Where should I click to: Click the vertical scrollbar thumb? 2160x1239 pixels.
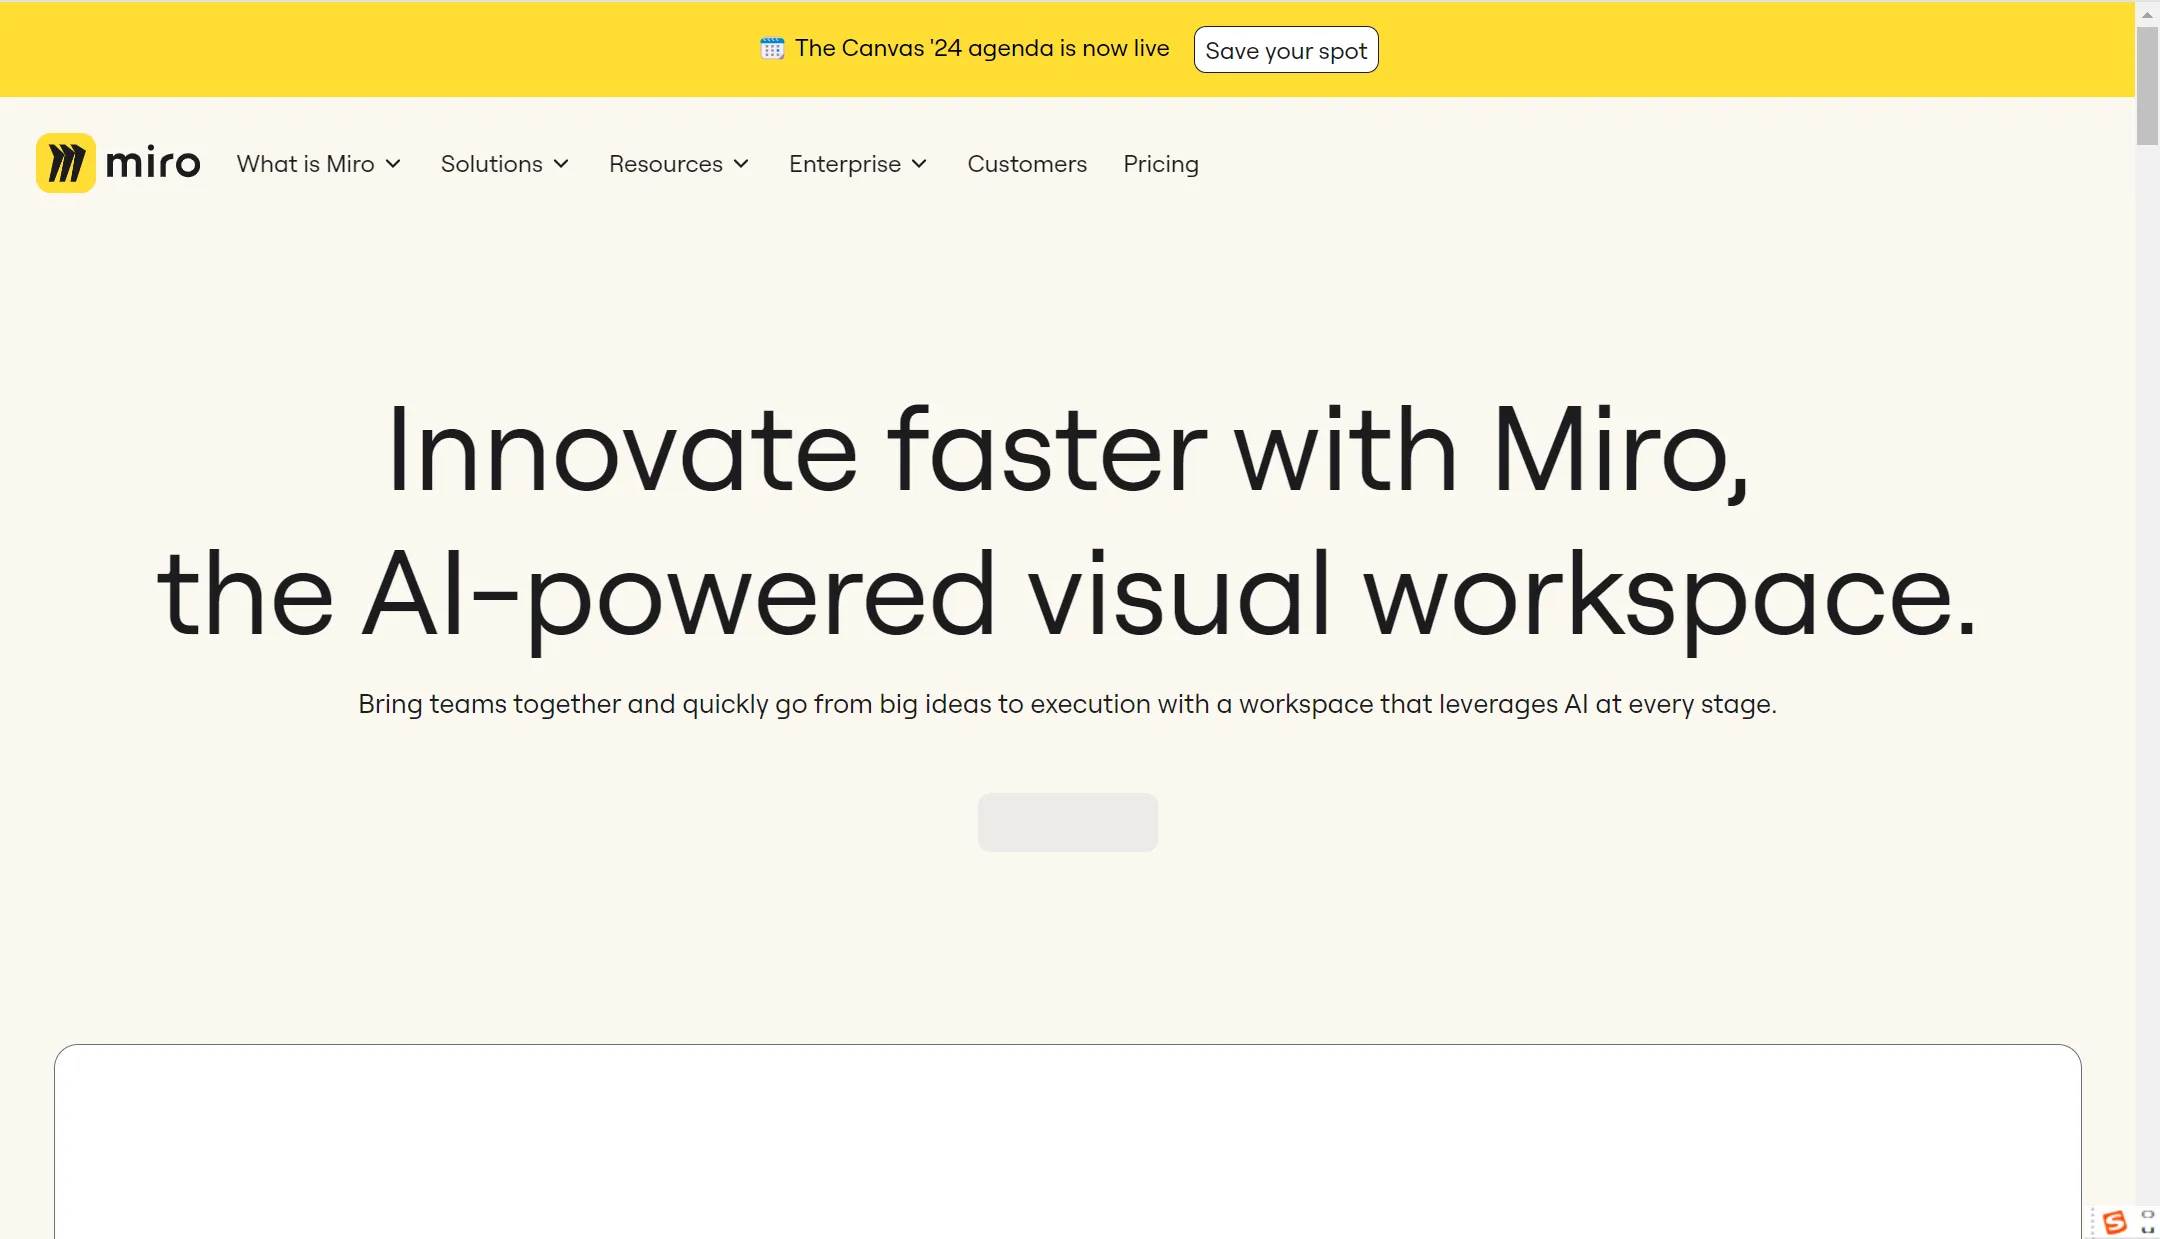pos(2147,86)
